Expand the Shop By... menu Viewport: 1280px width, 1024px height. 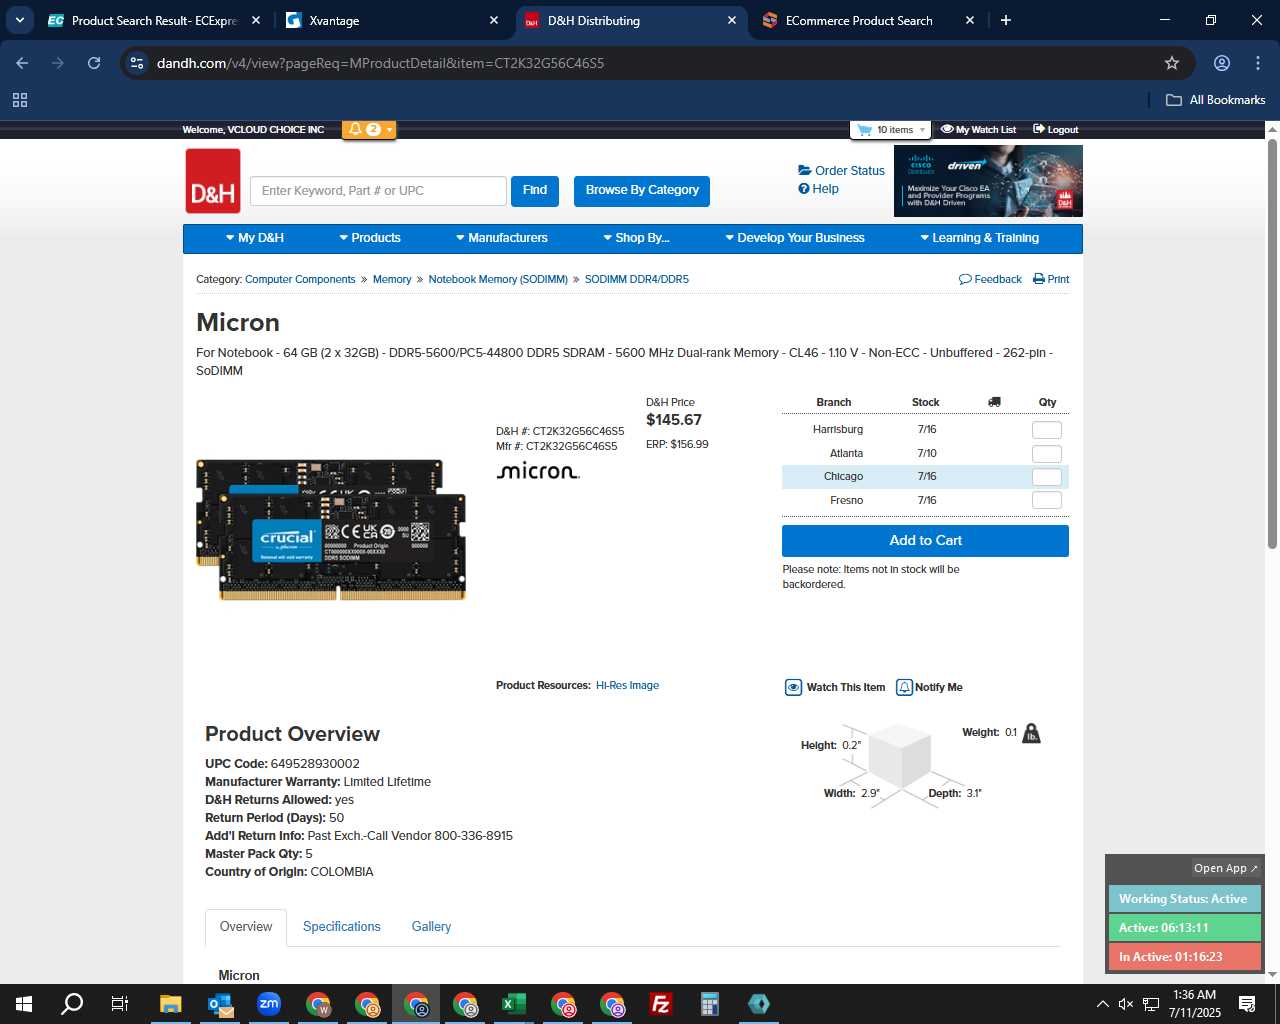(x=636, y=238)
